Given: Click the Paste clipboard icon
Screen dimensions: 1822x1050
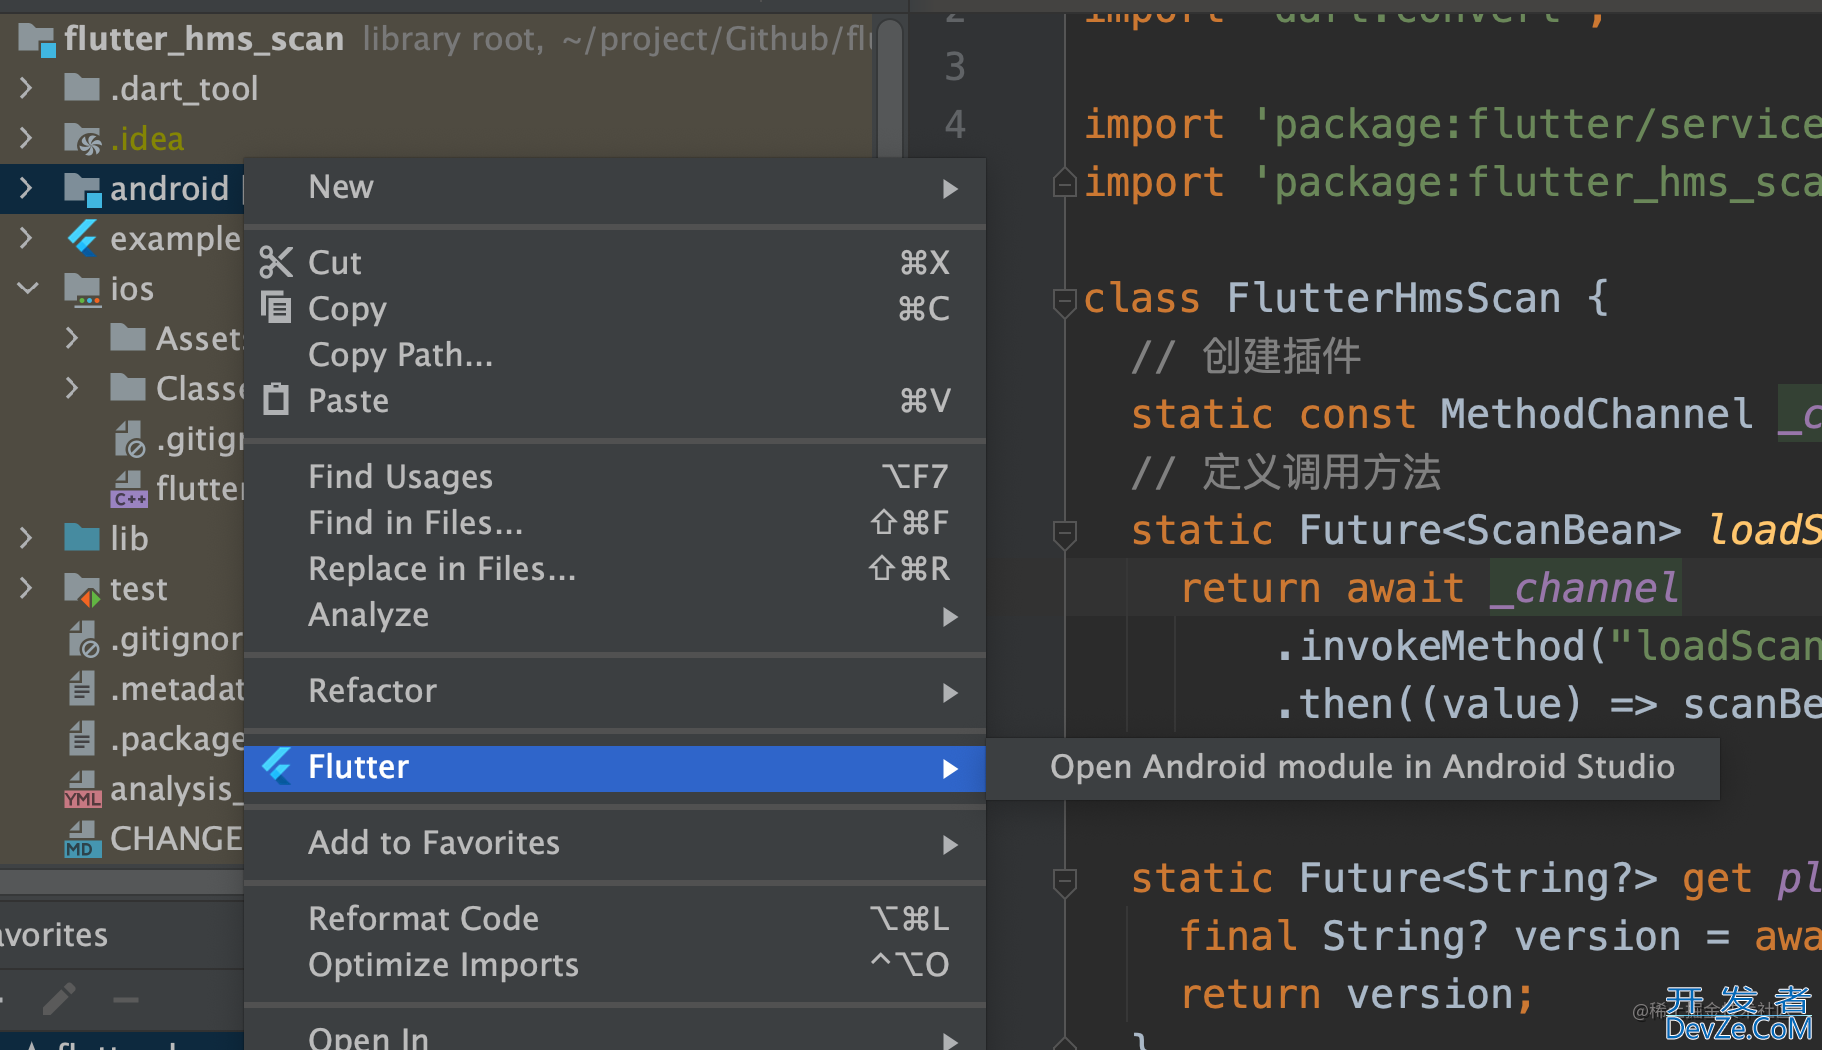Looking at the screenshot, I should click(275, 400).
